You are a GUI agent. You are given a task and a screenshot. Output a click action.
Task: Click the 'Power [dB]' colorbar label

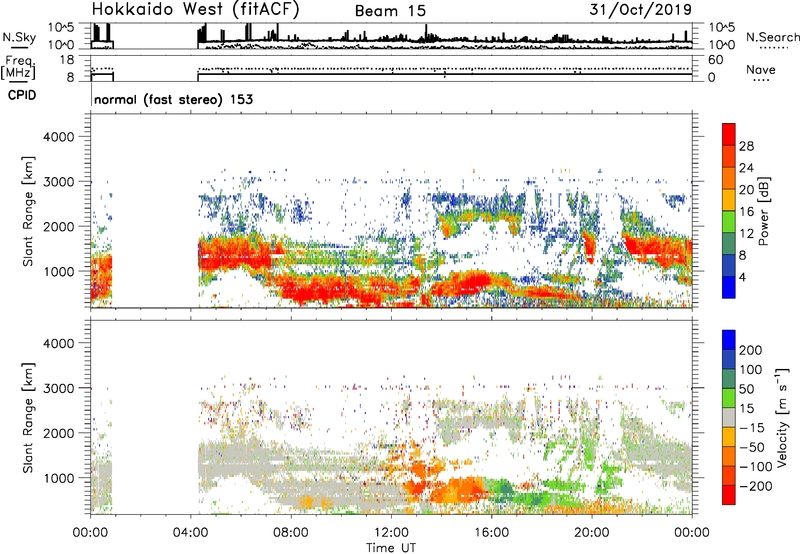click(x=763, y=211)
